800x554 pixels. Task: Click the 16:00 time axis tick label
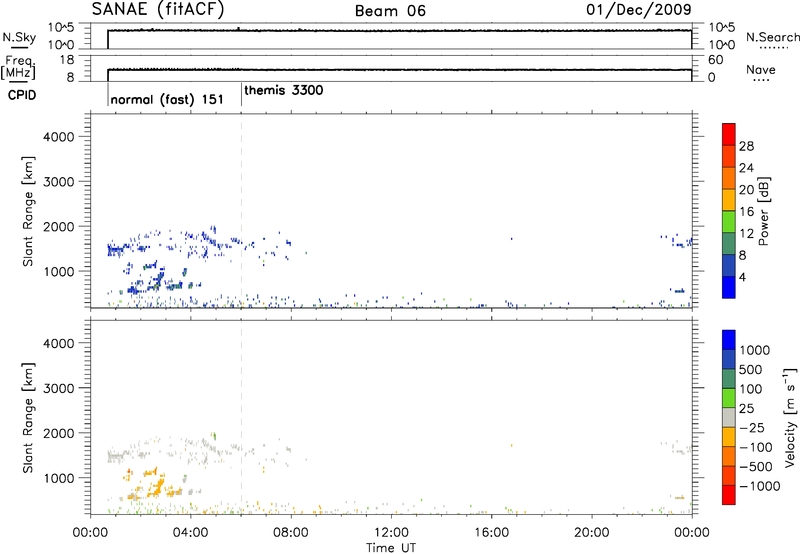point(491,533)
